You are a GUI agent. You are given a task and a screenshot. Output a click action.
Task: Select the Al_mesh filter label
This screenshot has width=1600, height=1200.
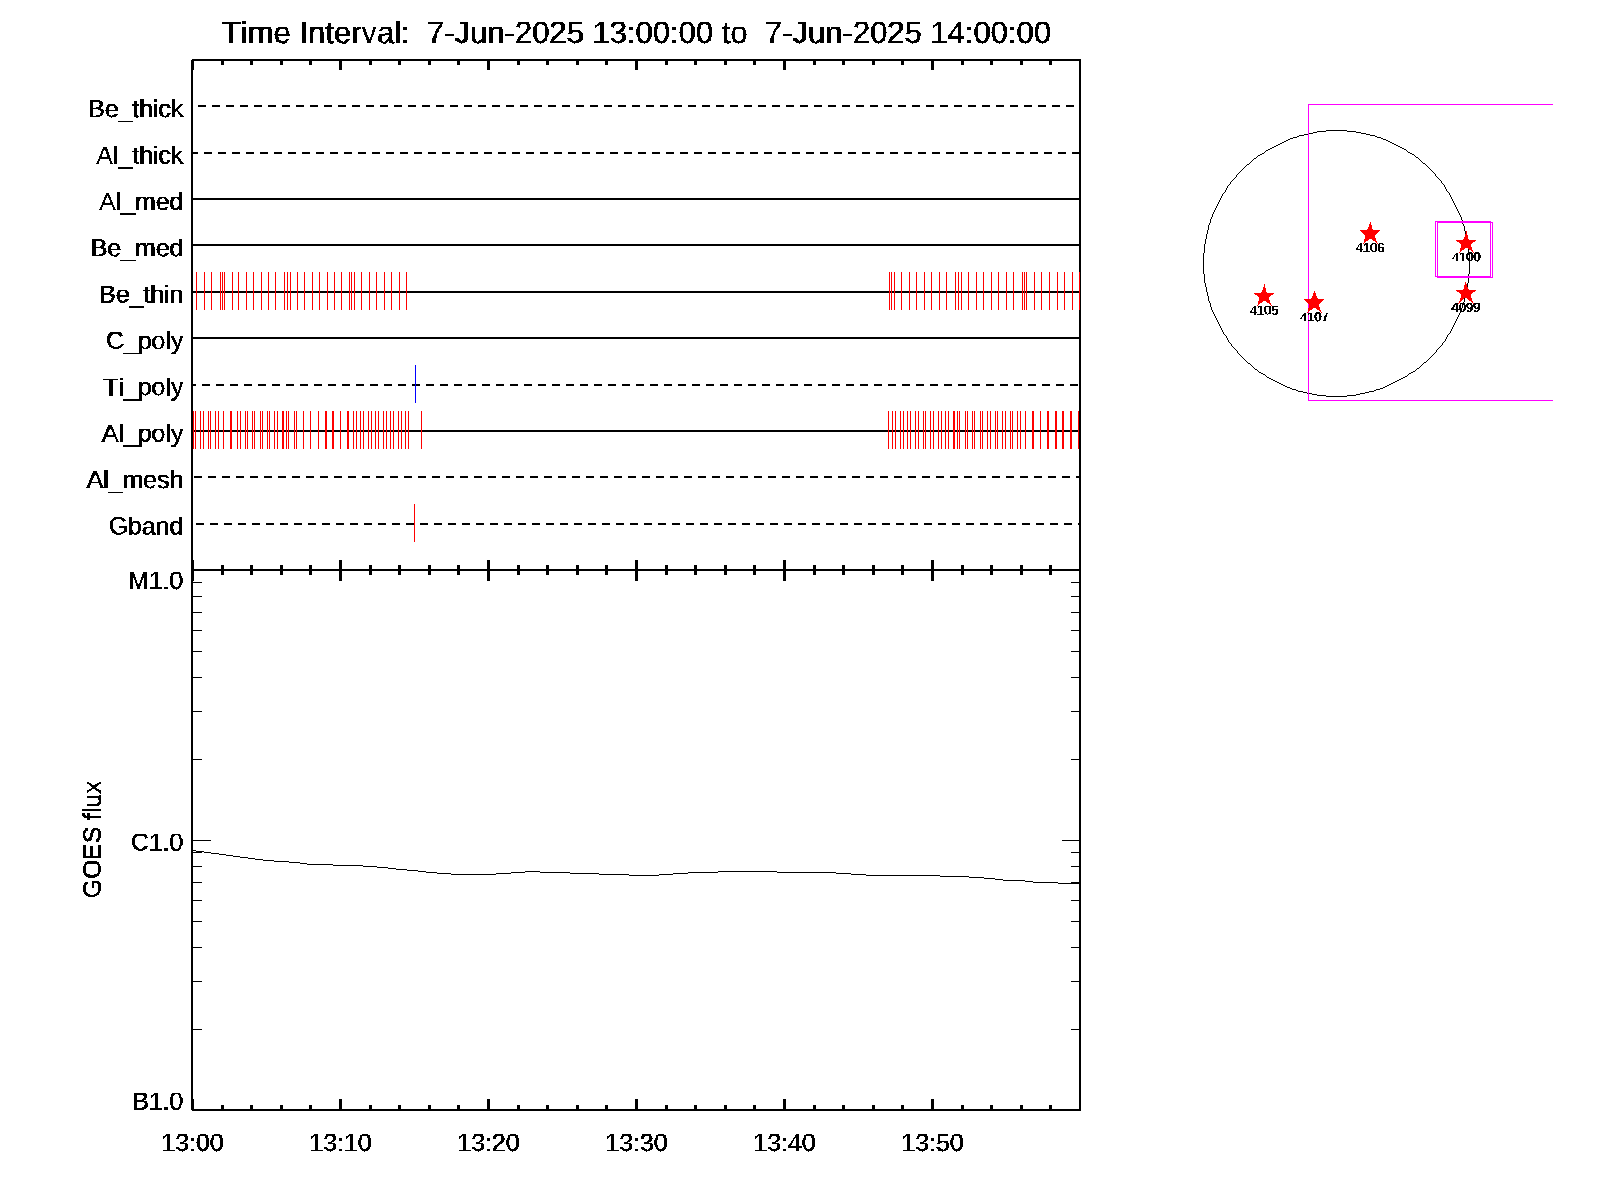click(135, 480)
